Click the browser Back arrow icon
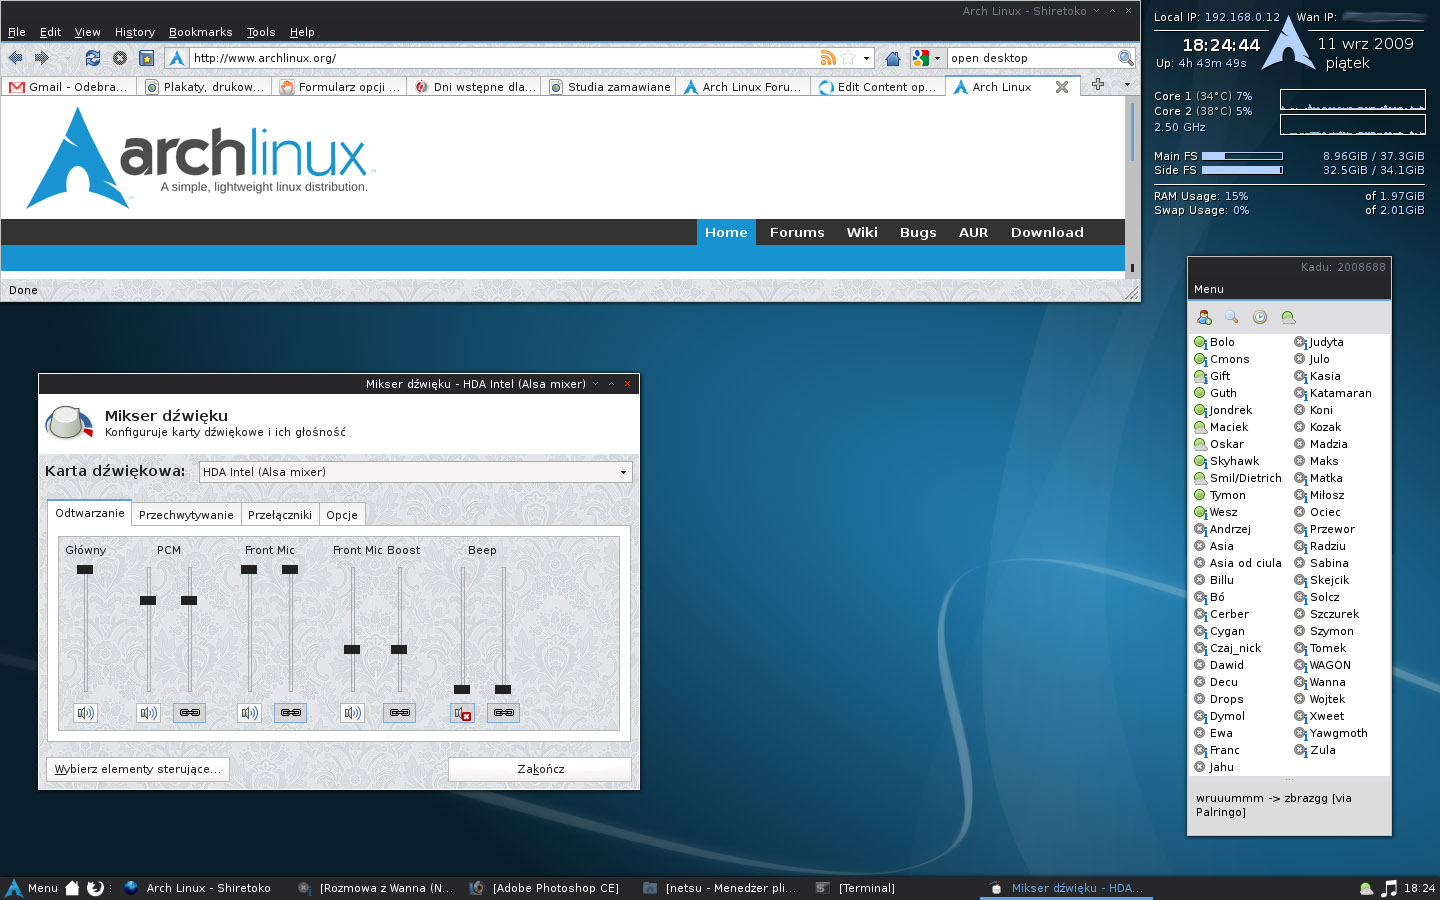The width and height of the screenshot is (1440, 900). coord(15,58)
